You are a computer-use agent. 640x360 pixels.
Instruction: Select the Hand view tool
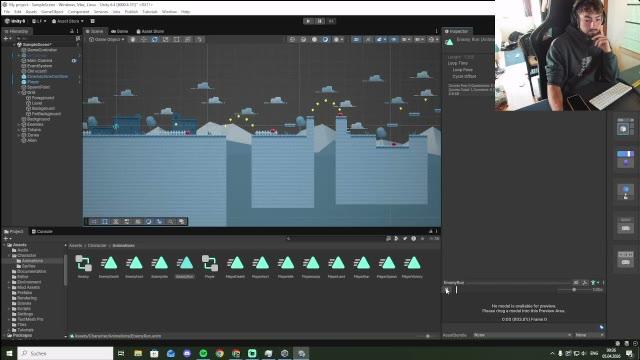[133, 40]
